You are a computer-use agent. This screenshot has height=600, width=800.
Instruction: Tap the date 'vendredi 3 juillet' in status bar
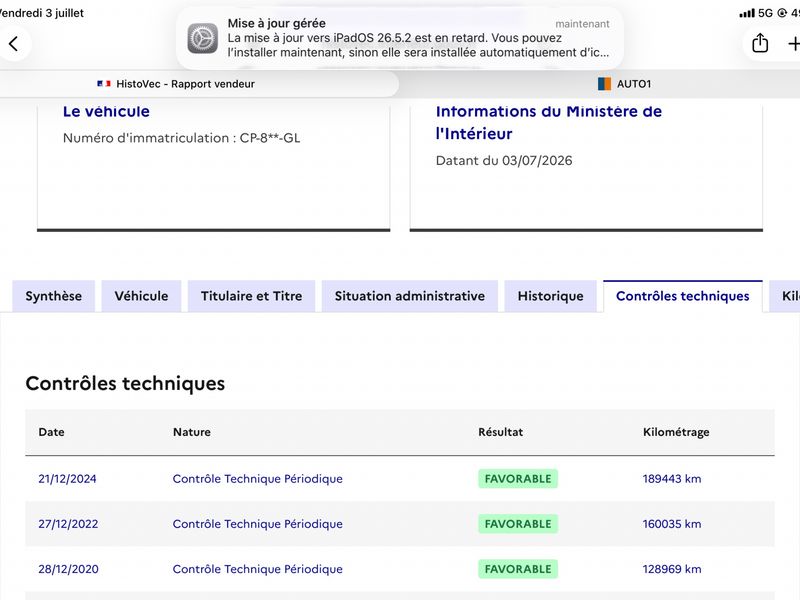pos(42,13)
